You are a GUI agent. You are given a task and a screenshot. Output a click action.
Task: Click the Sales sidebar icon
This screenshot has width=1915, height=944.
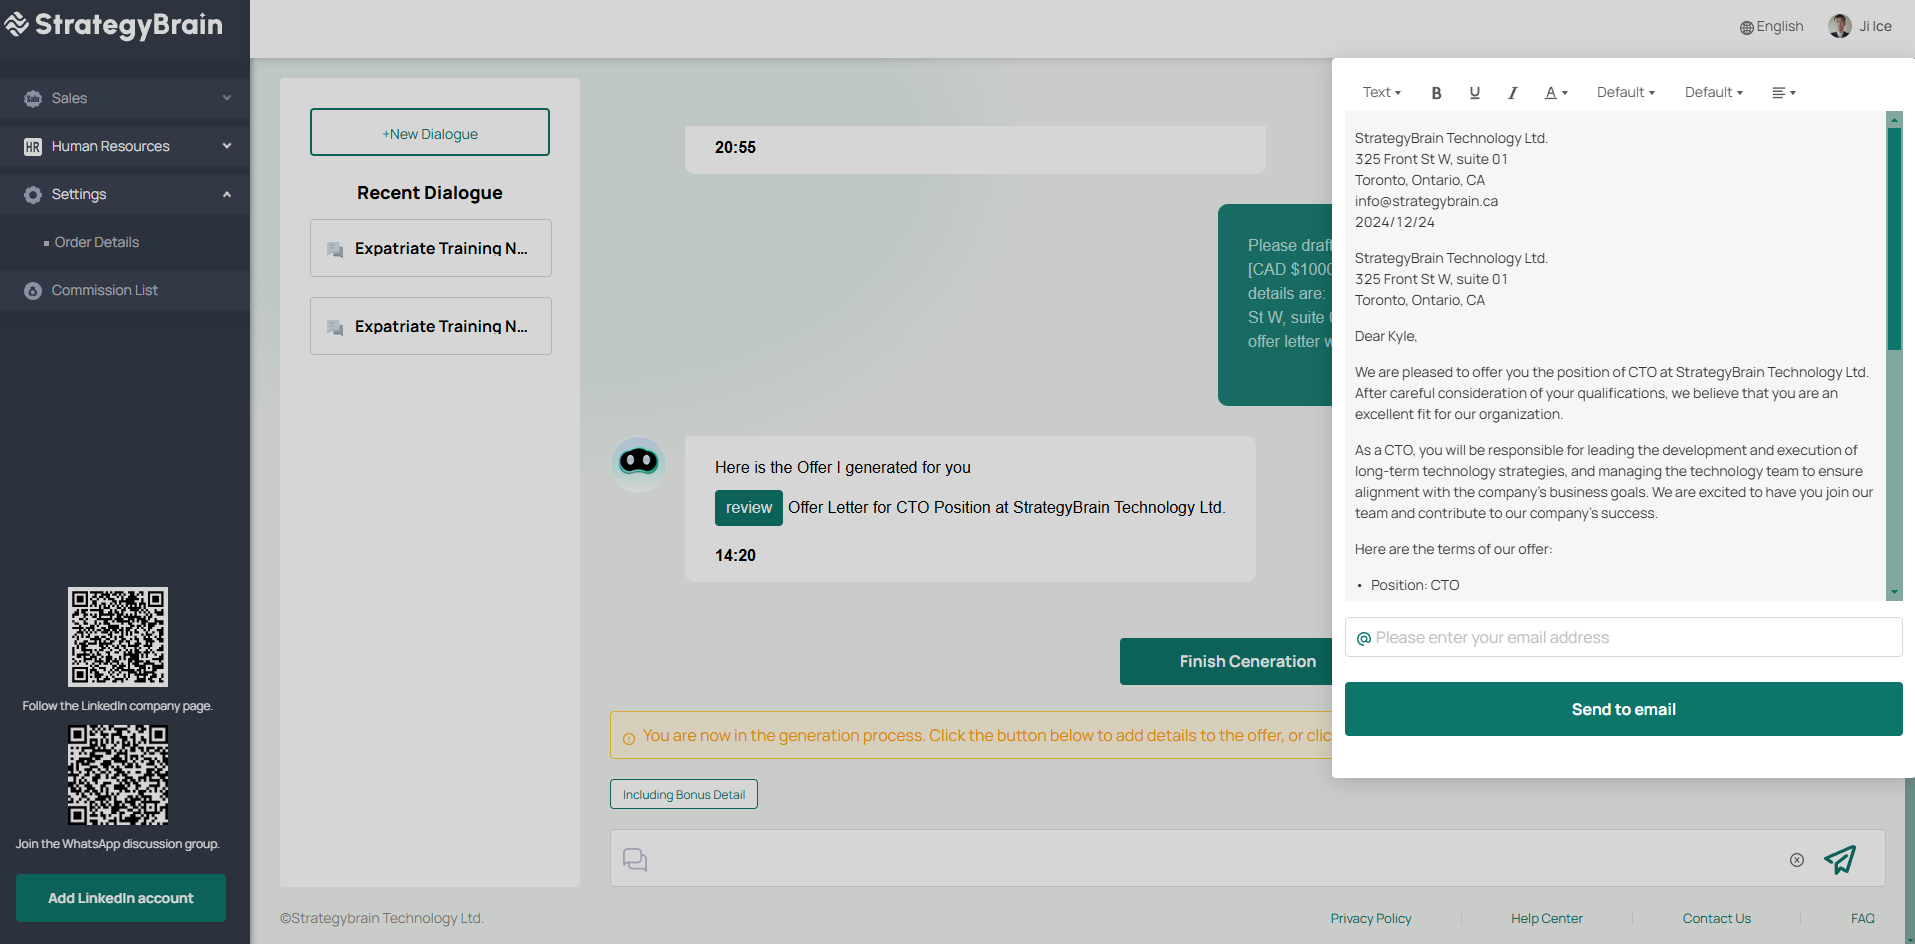[x=33, y=98]
